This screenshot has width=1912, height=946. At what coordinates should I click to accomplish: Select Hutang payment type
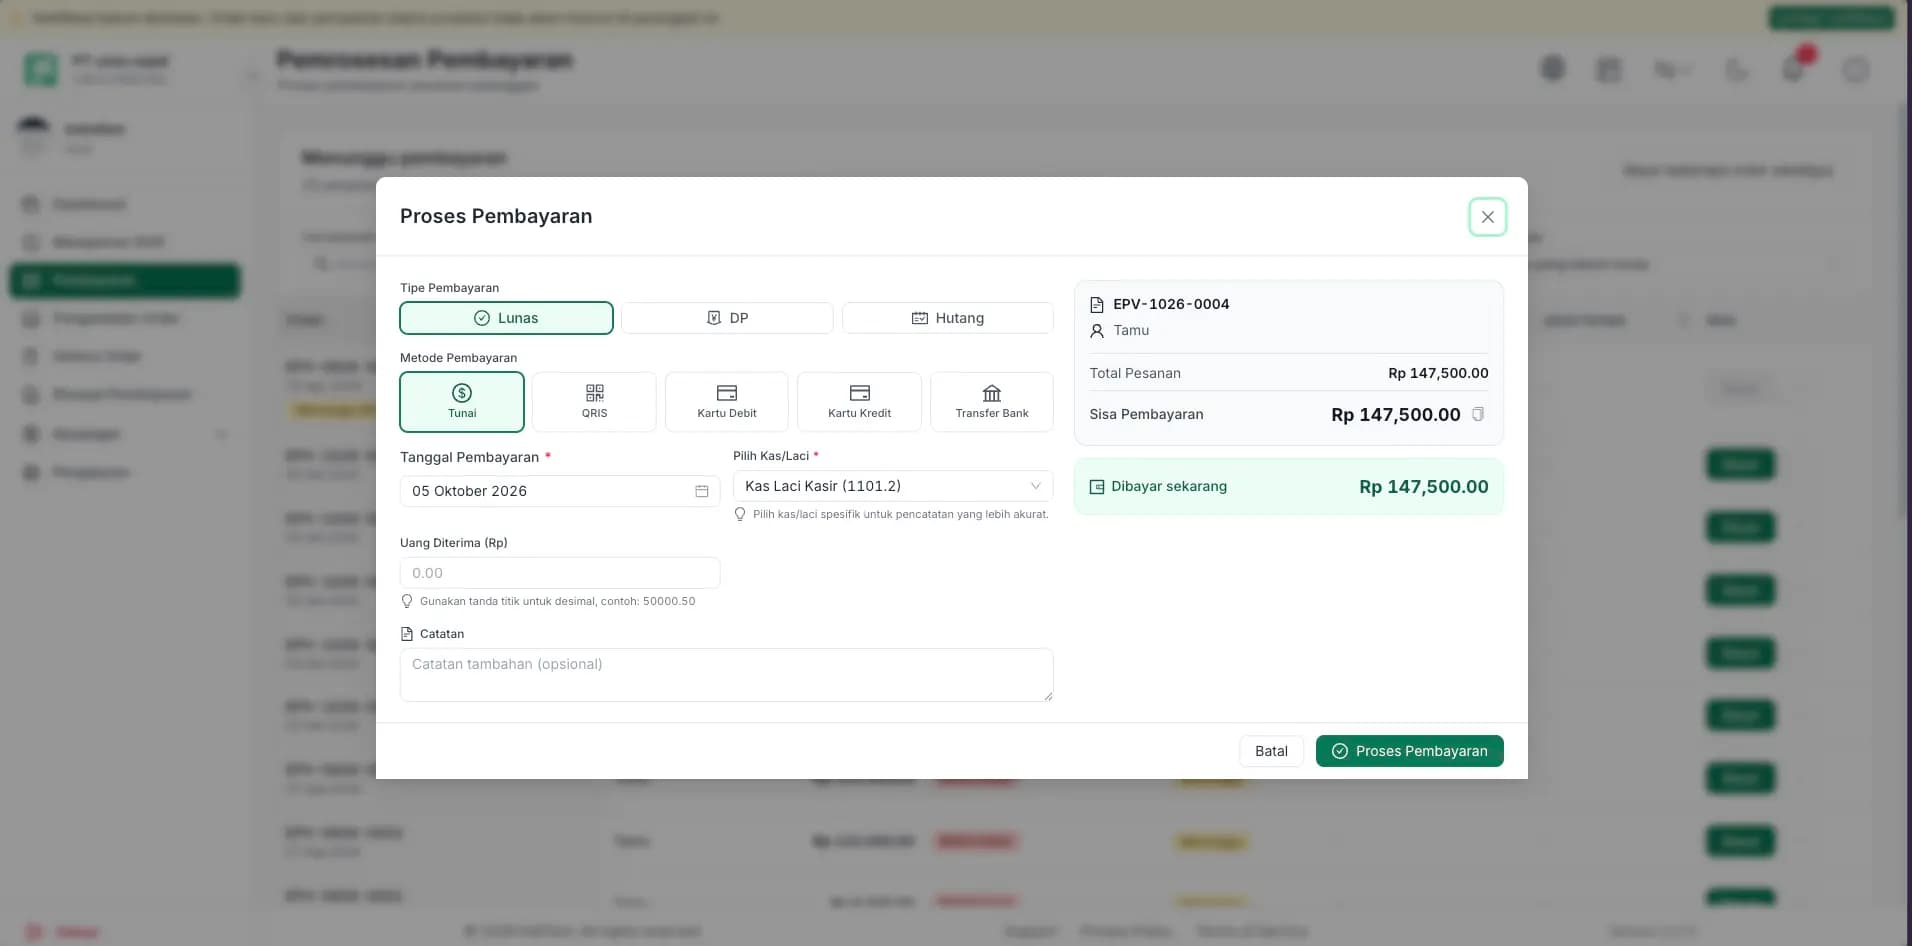coord(947,318)
